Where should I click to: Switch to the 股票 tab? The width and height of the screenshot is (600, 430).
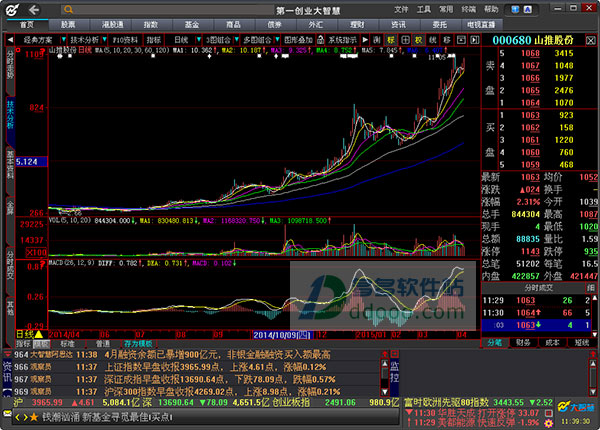pyautogui.click(x=68, y=25)
